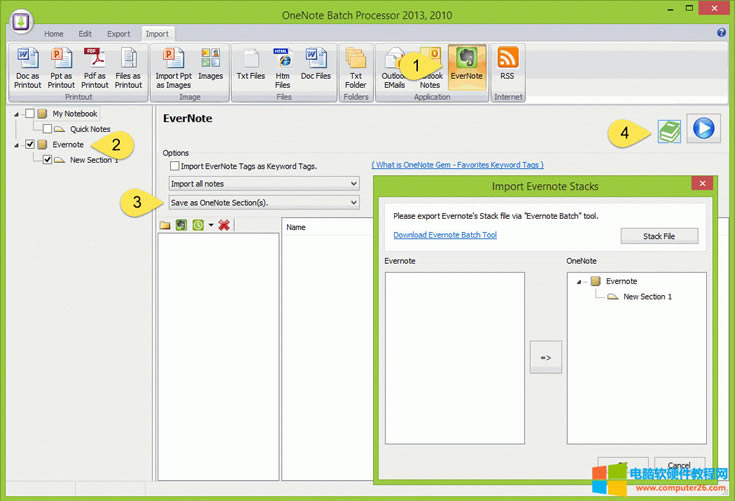Click the Stack File button

(659, 236)
